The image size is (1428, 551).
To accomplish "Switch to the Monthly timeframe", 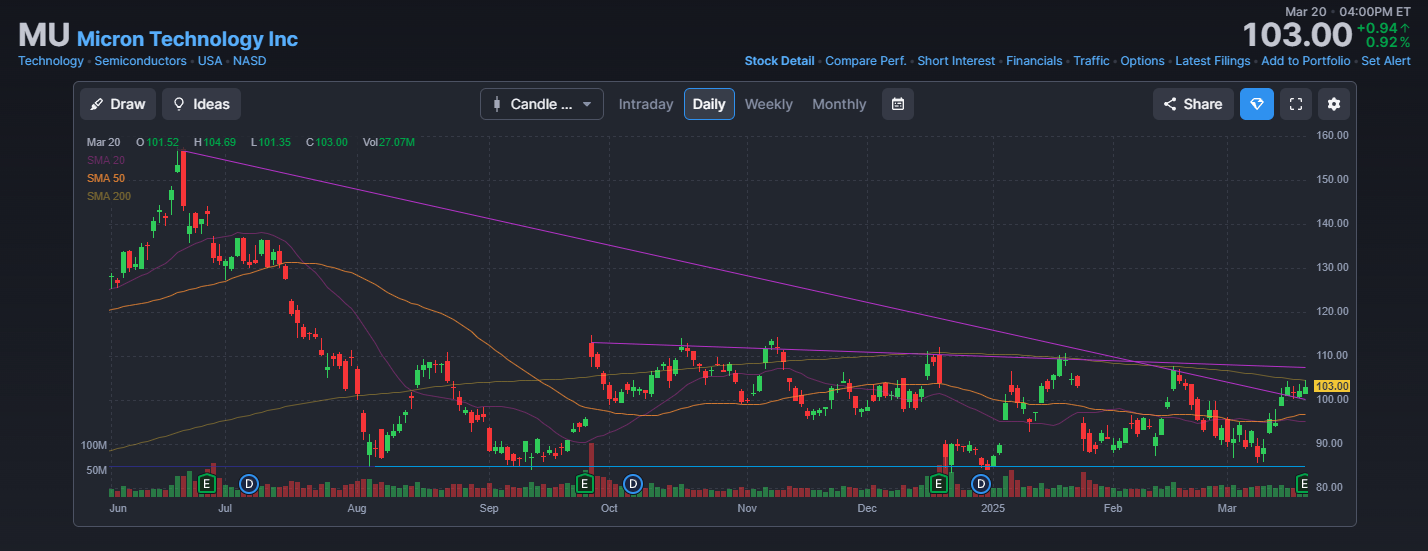I will point(839,104).
